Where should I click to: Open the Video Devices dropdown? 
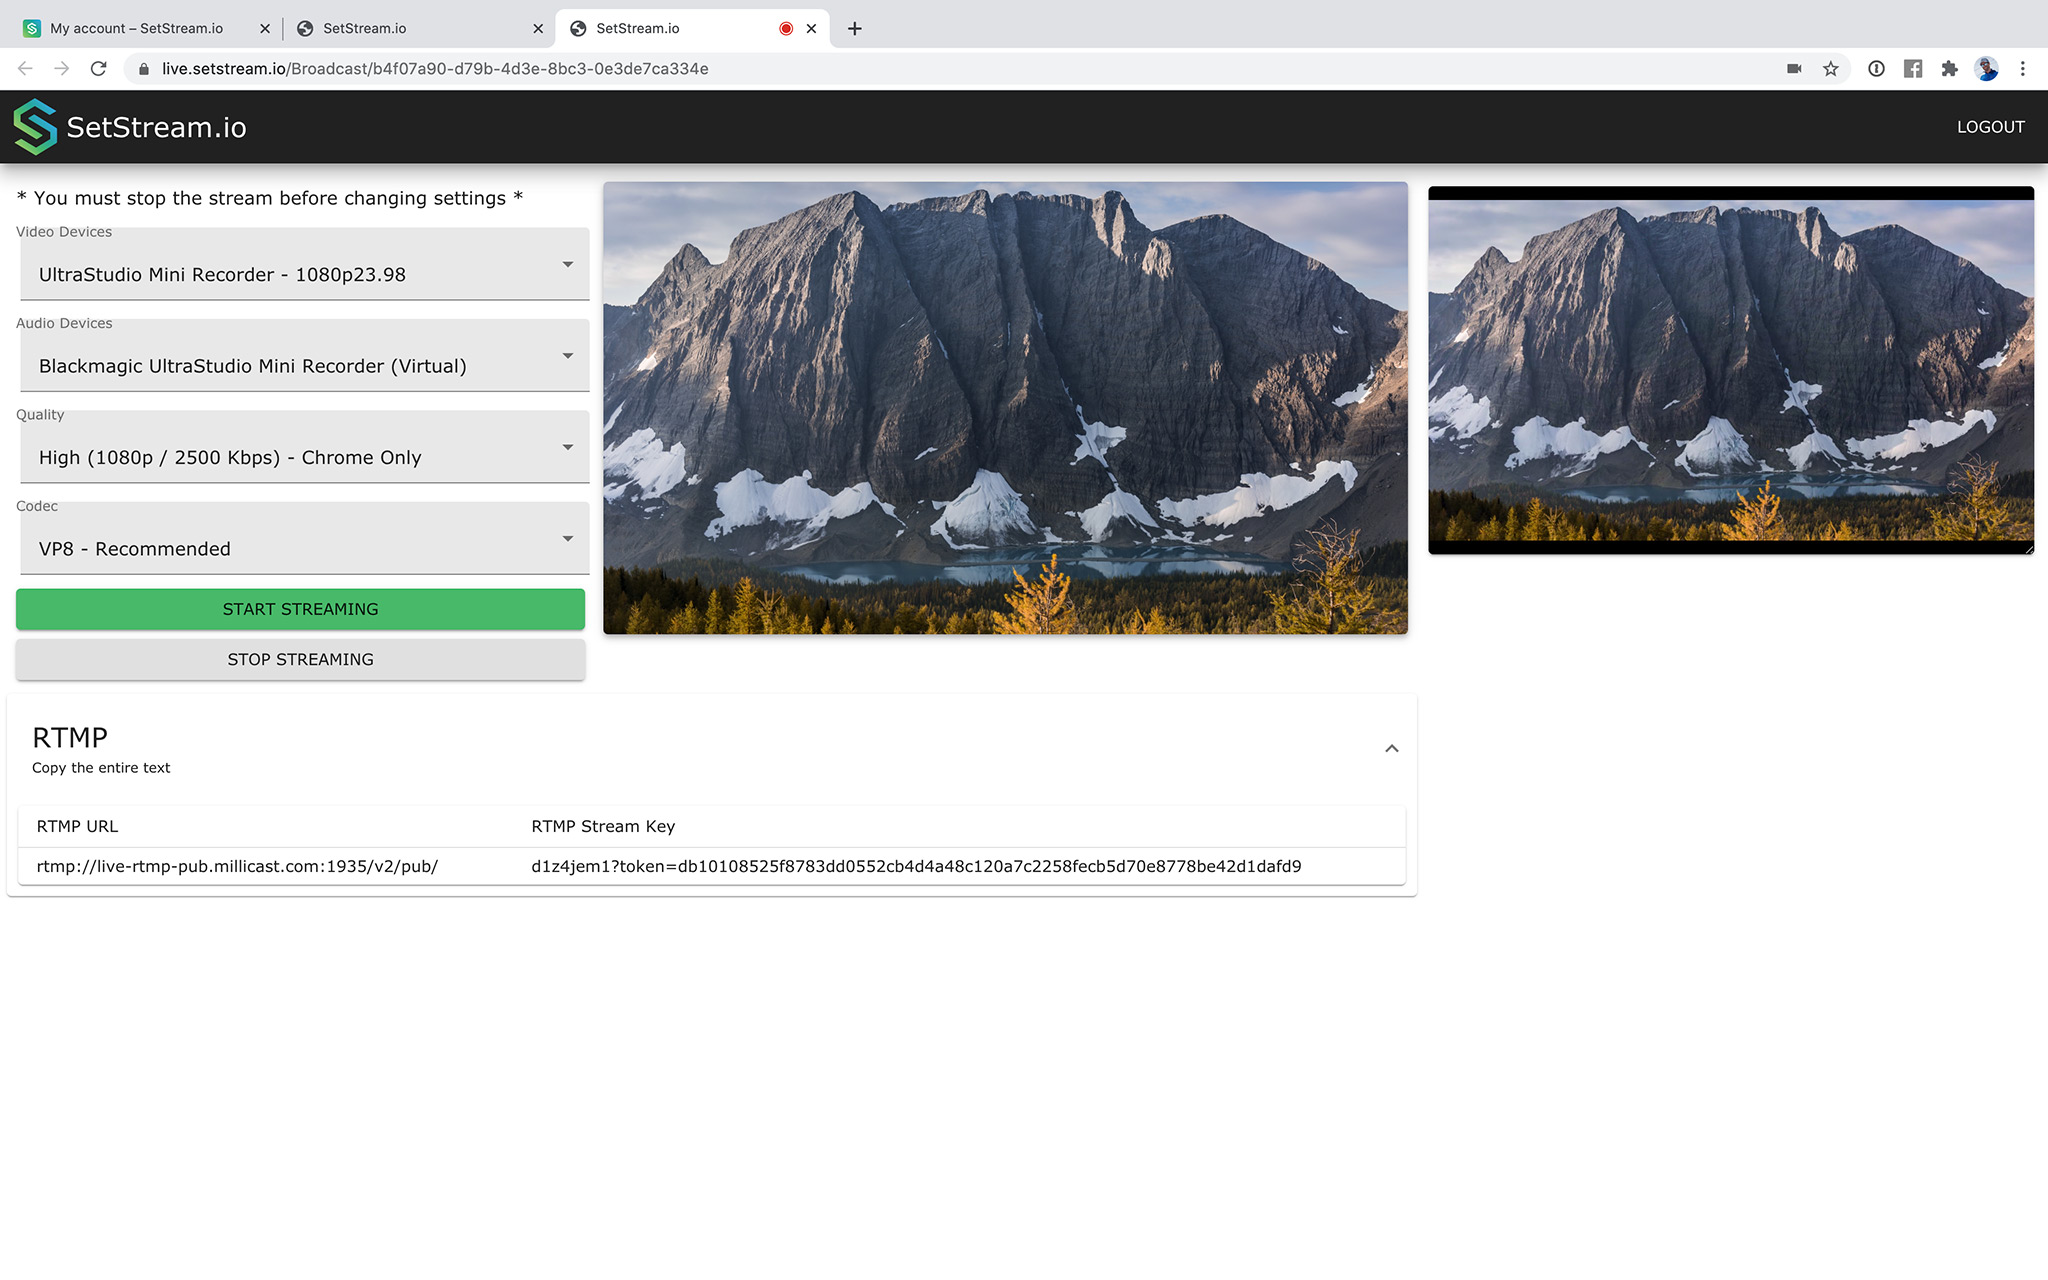point(304,265)
